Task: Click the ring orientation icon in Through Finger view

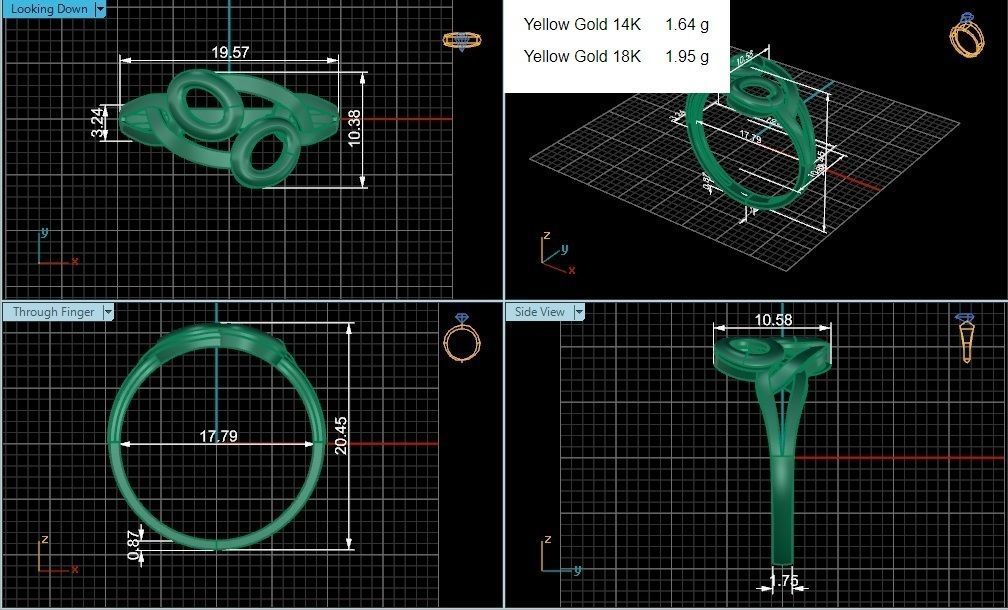Action: coord(462,337)
